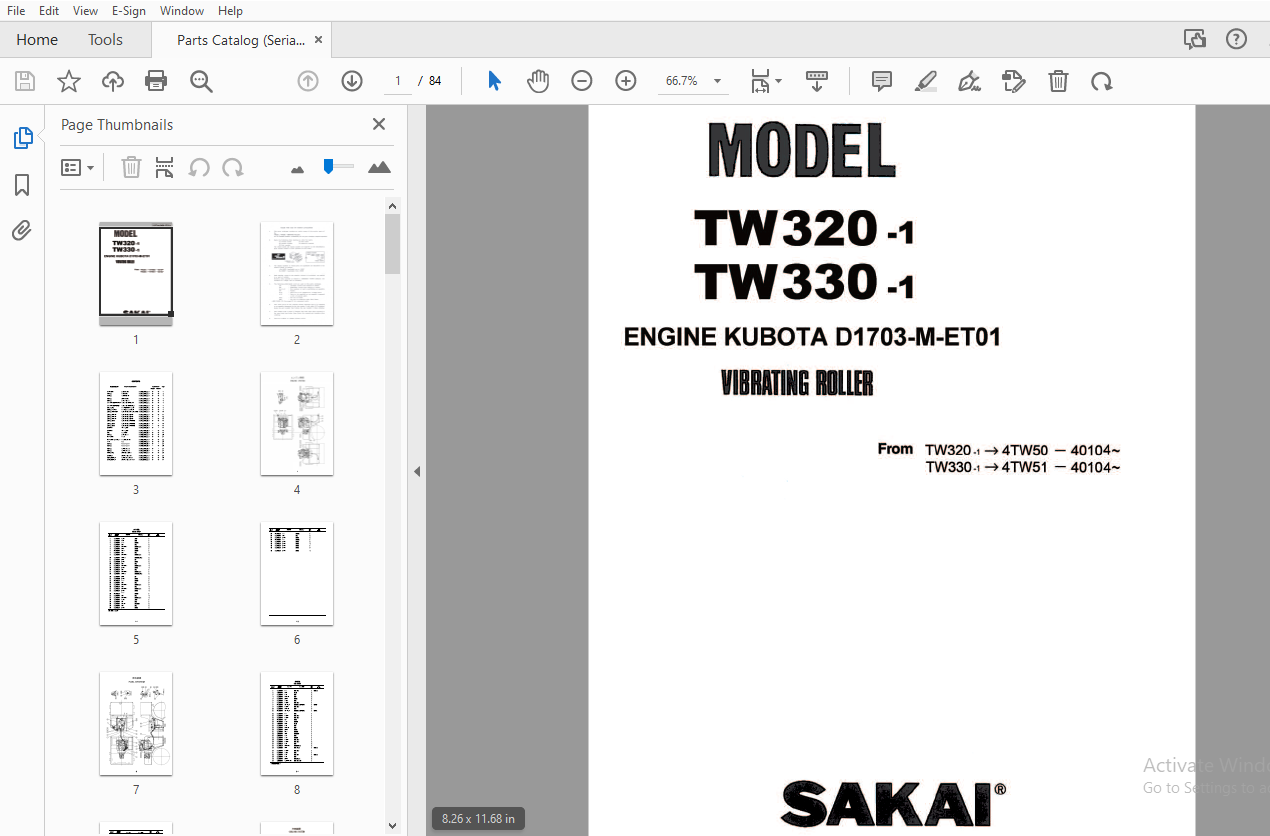Open Page Thumbnails sidebar icon
Screen dimensions: 1270x836
22,138
